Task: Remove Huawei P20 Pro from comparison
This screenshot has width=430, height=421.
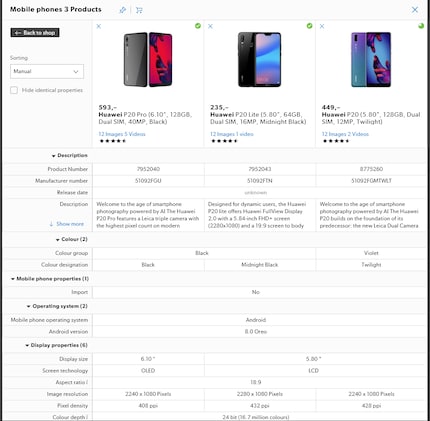Action: [x=99, y=26]
